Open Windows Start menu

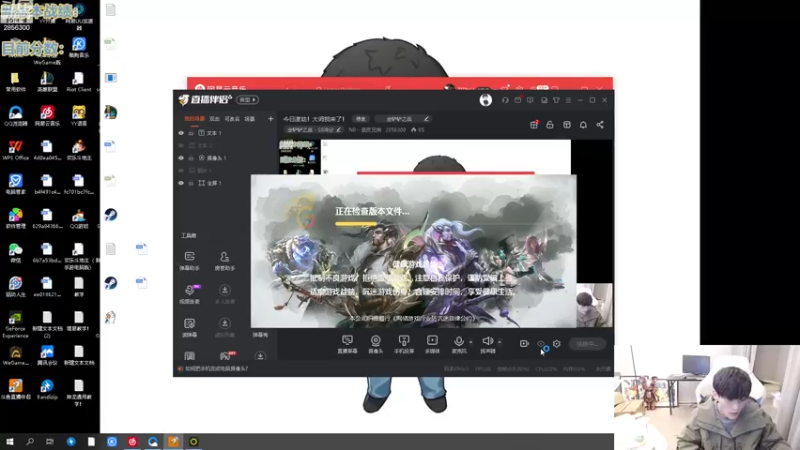[x=9, y=442]
